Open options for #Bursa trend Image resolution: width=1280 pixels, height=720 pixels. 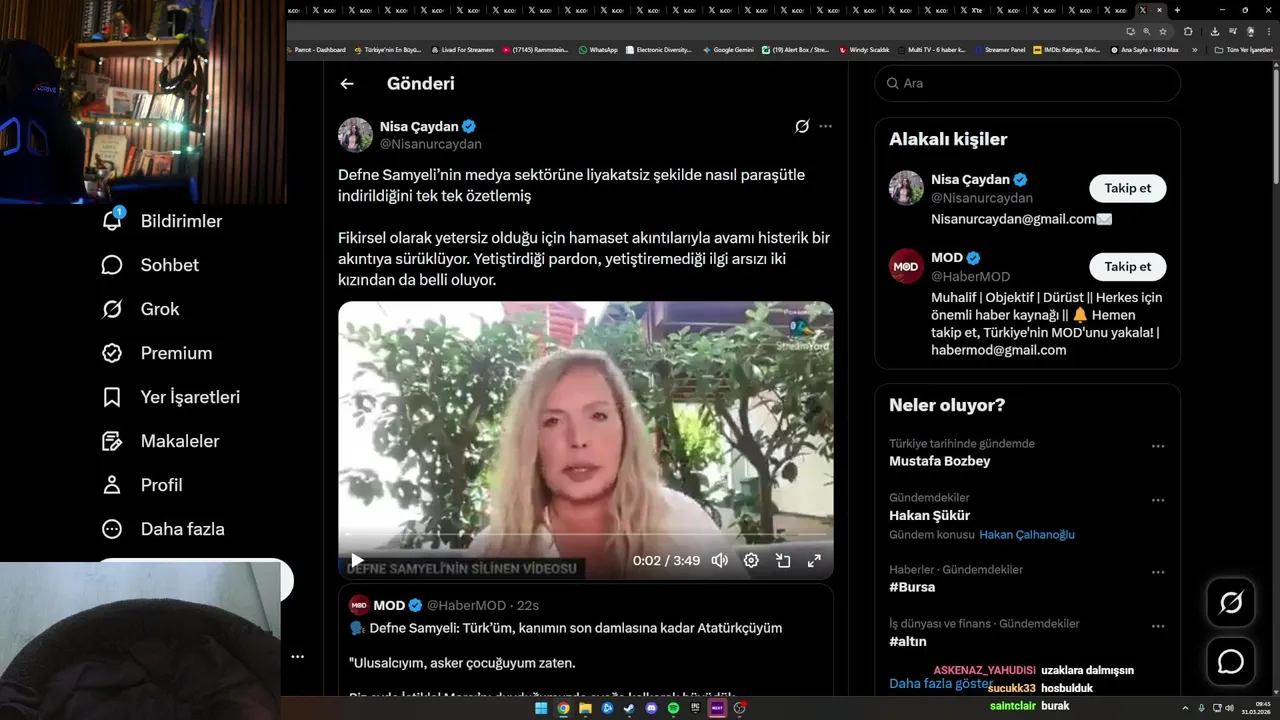tap(1158, 572)
